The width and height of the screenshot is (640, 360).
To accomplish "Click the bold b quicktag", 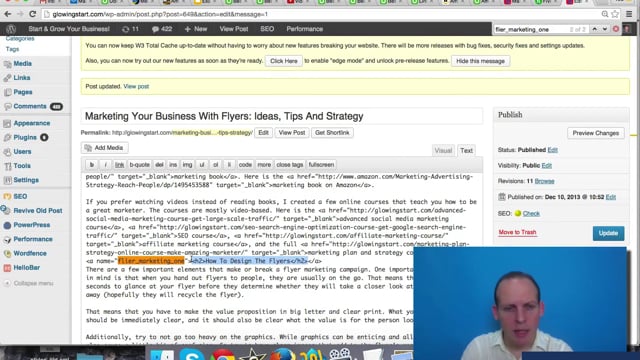I will click(92, 165).
